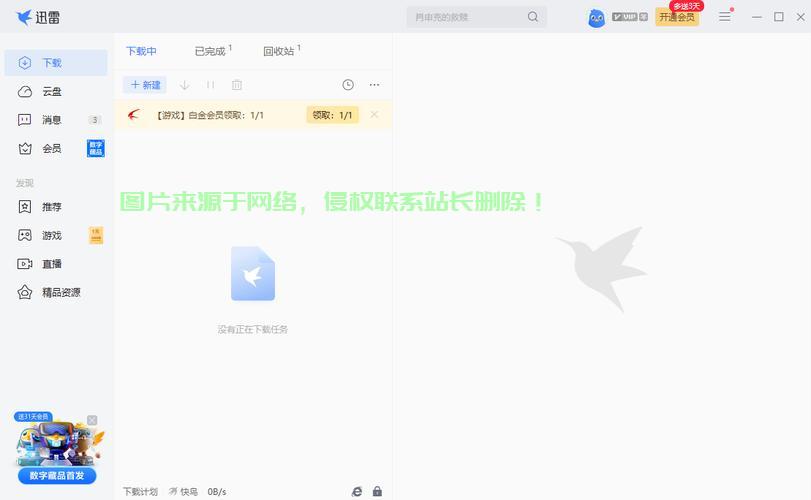Open the 消息 messages section
The image size is (811, 500).
click(56, 120)
